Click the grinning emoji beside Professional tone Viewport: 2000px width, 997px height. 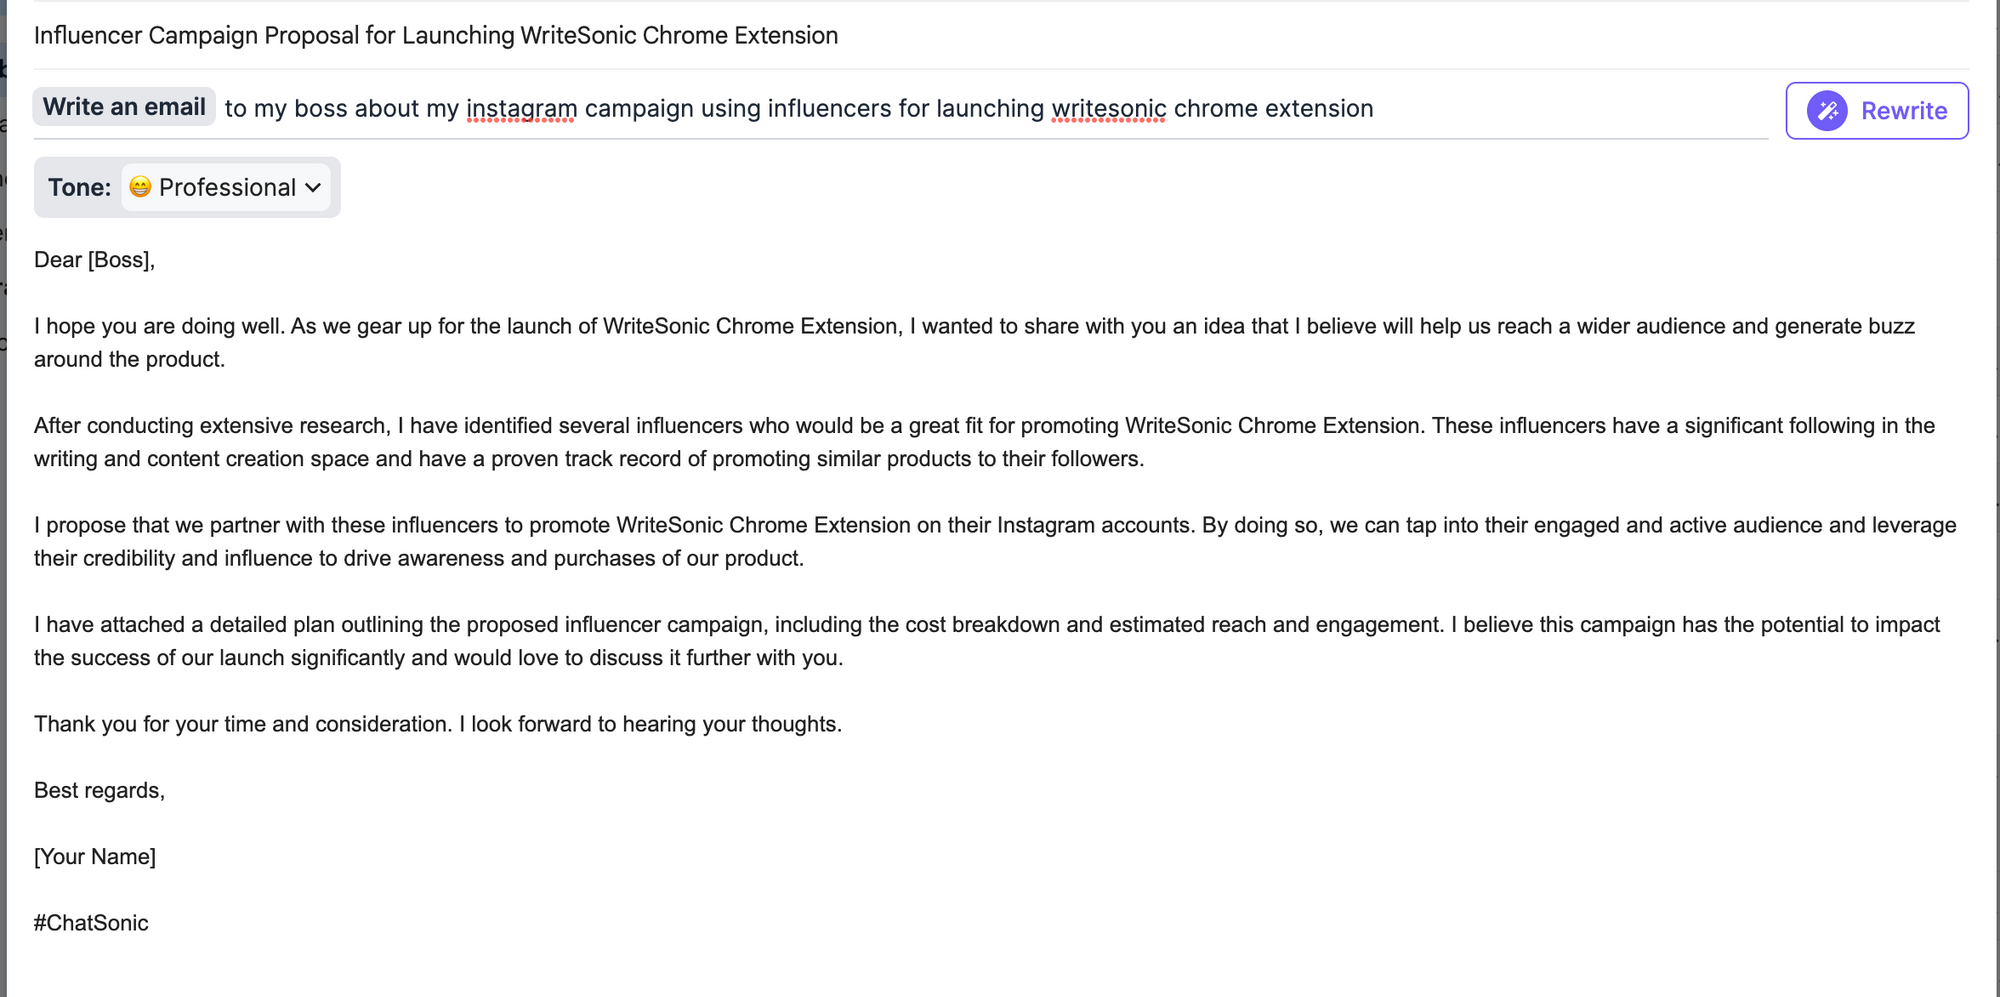140,187
